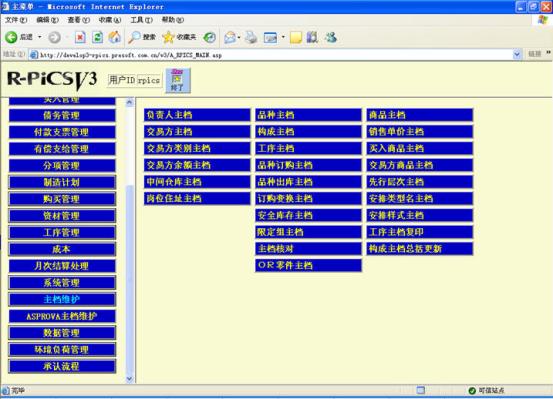Click the 终了 exit icon
Viewport: 553px width, 399px height.
tap(178, 80)
